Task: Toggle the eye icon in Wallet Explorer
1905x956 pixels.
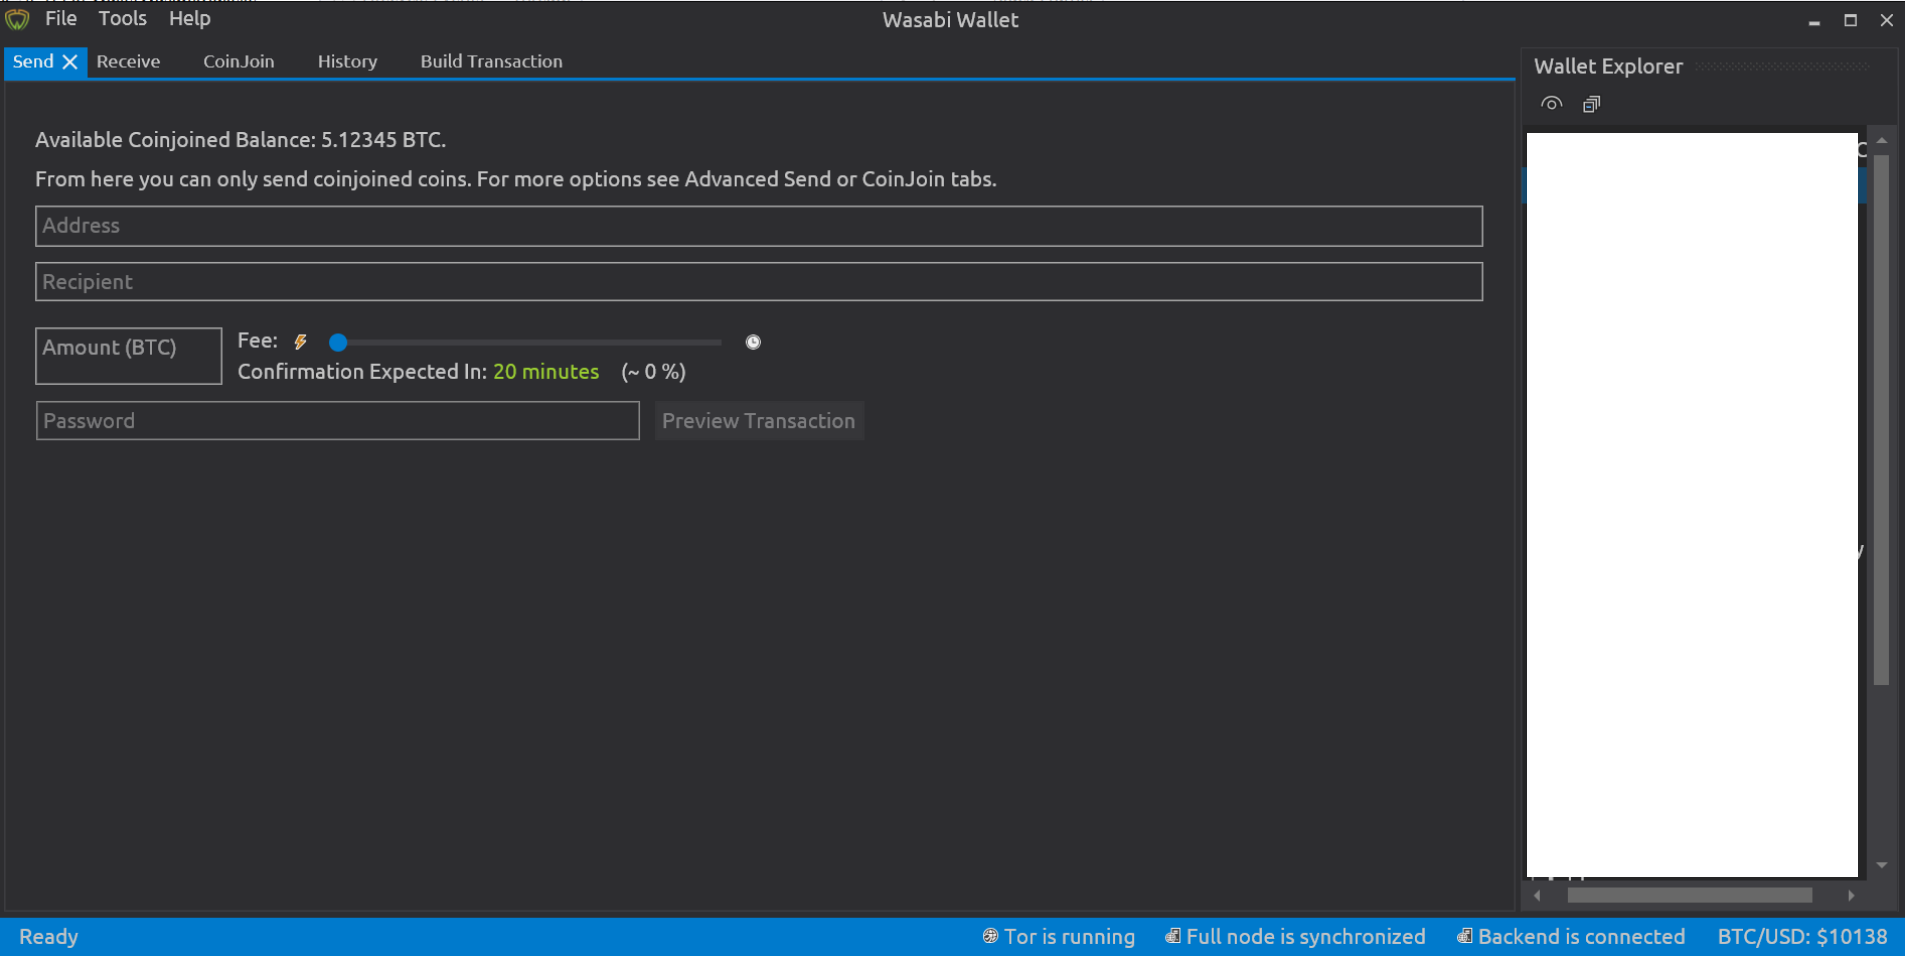Action: [1551, 104]
